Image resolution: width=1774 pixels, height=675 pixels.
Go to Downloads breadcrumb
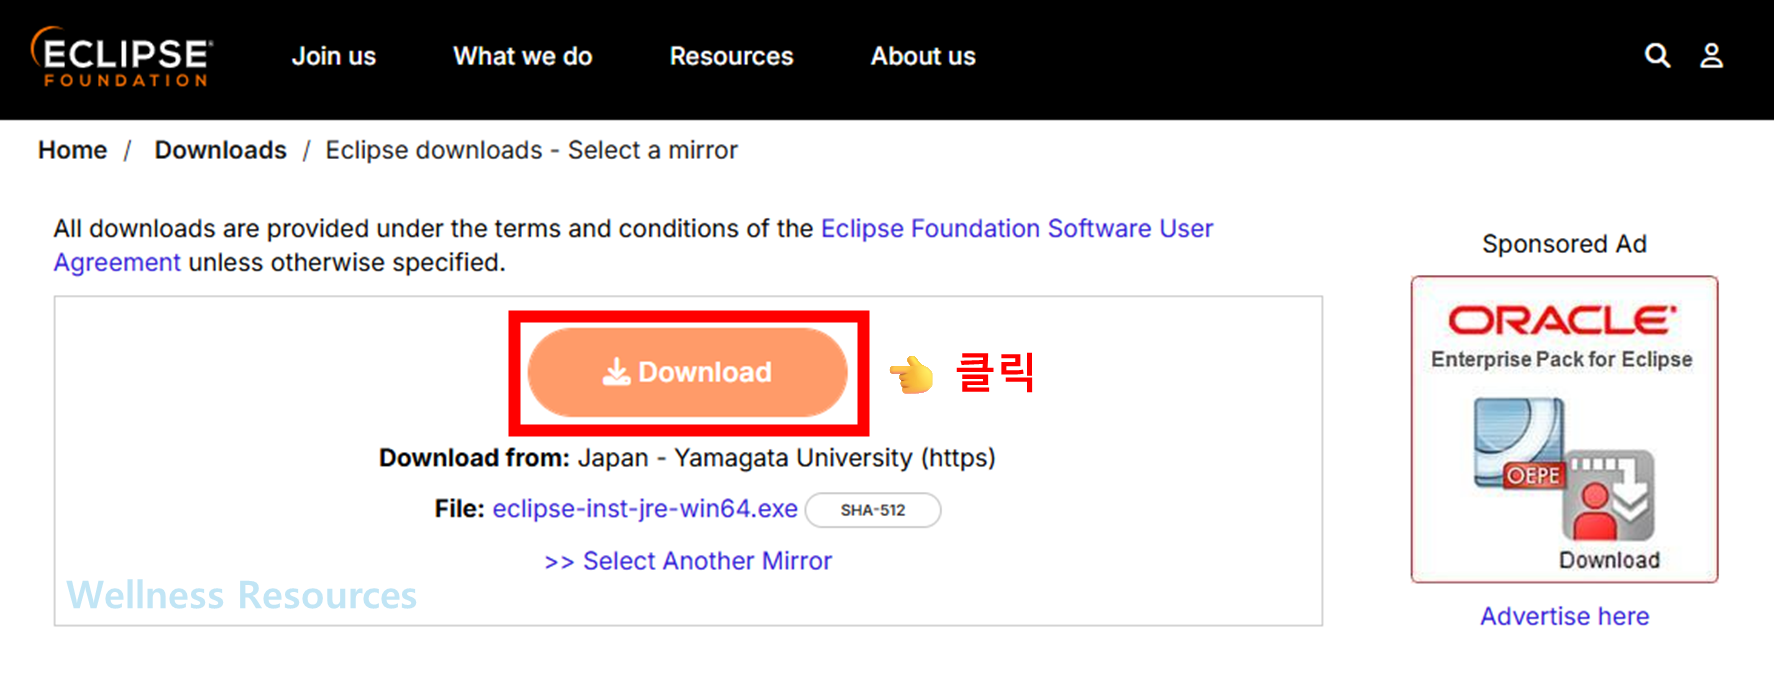[x=220, y=150]
